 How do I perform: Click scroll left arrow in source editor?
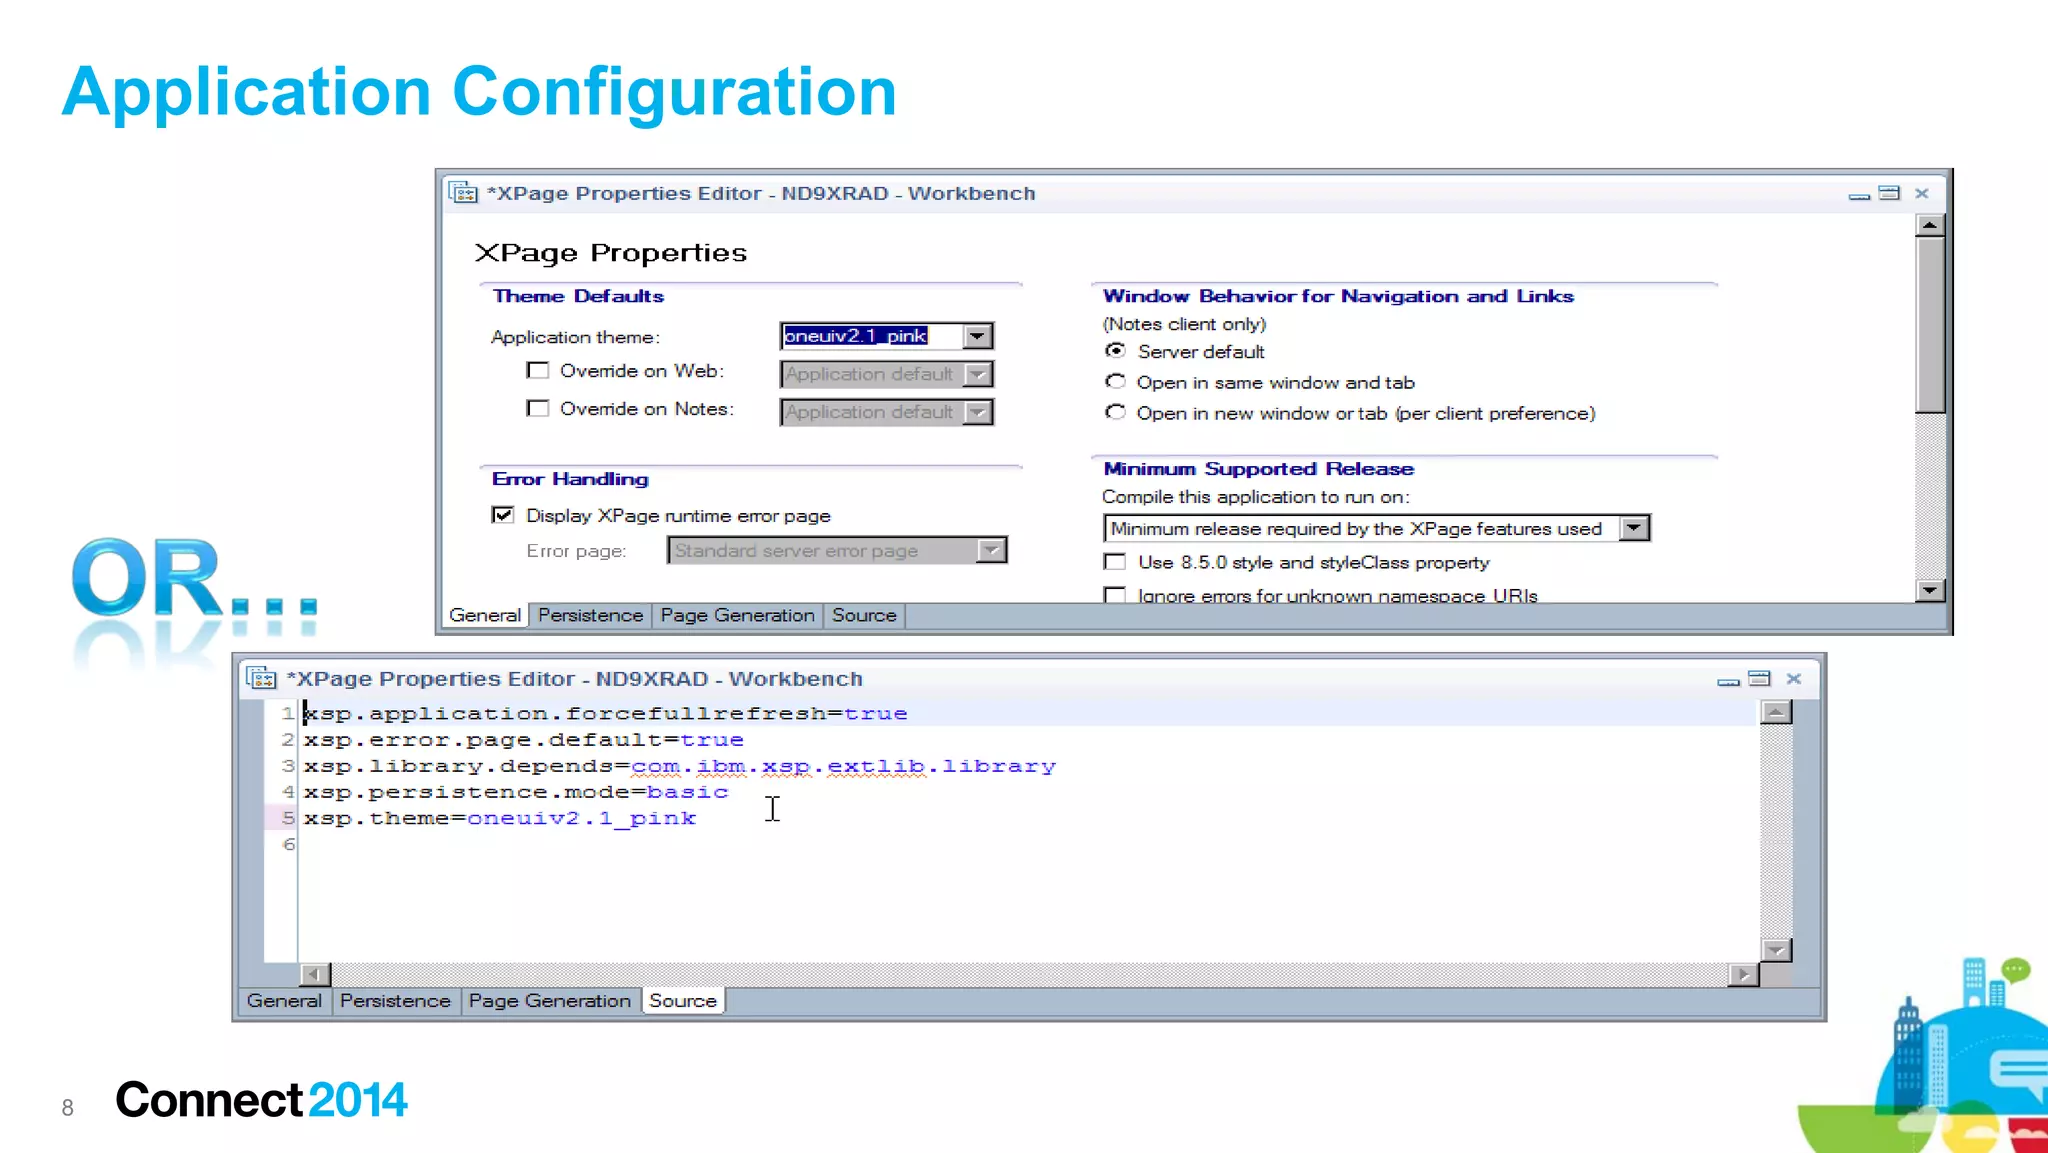coord(314,974)
